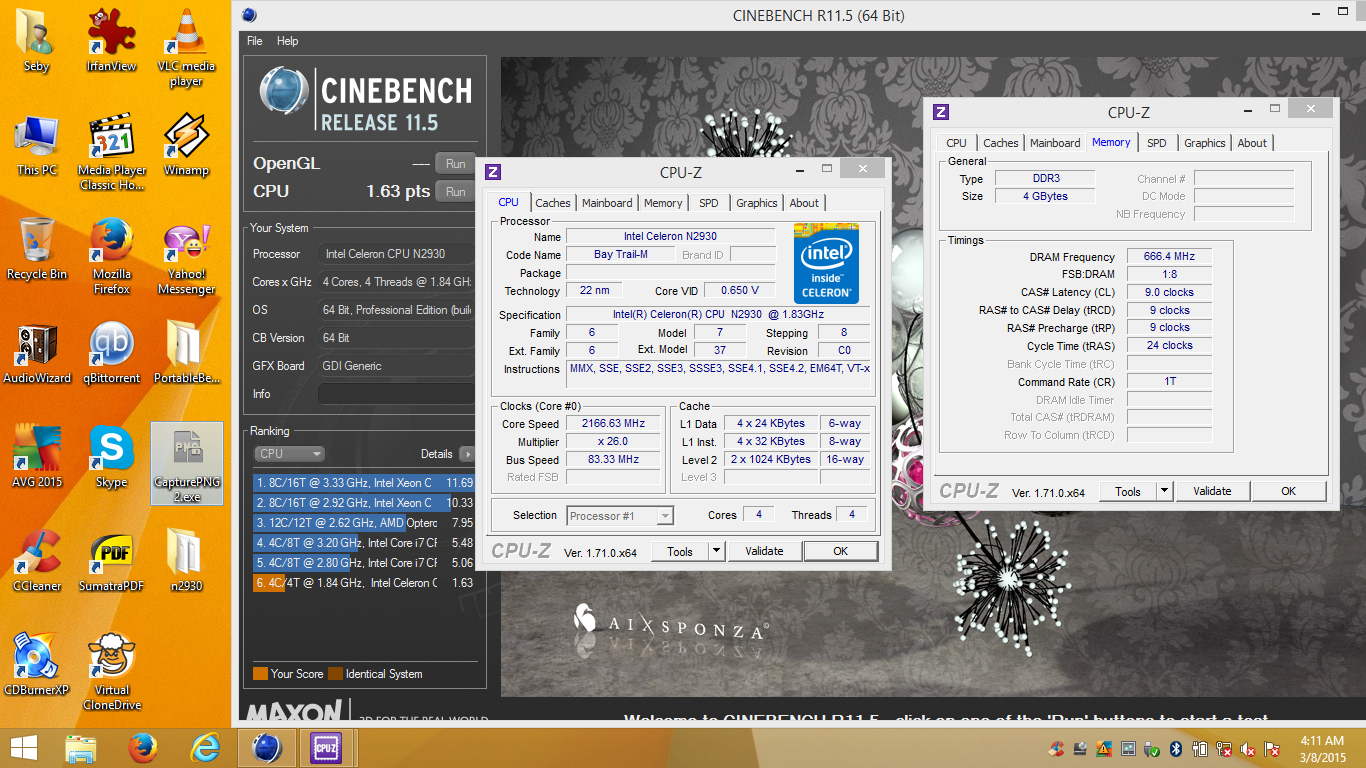Click OK in front CPU-Z window
Viewport: 1366px width, 768px height.
pyautogui.click(x=841, y=551)
